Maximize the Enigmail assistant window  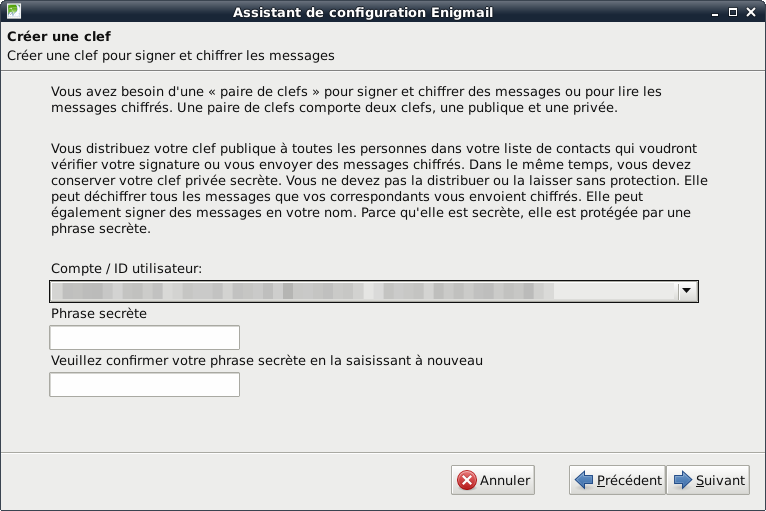[x=734, y=12]
